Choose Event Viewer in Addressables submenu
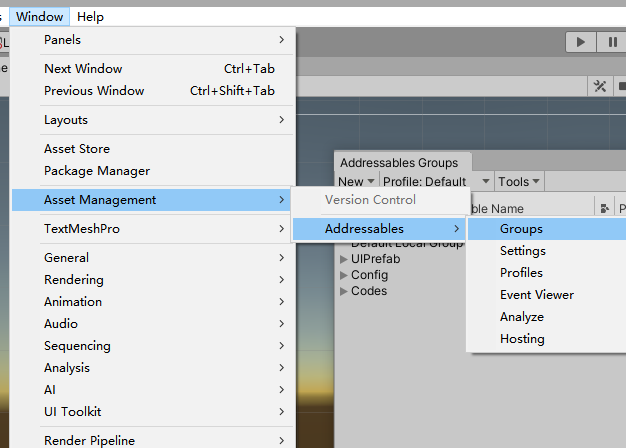 click(x=547, y=295)
